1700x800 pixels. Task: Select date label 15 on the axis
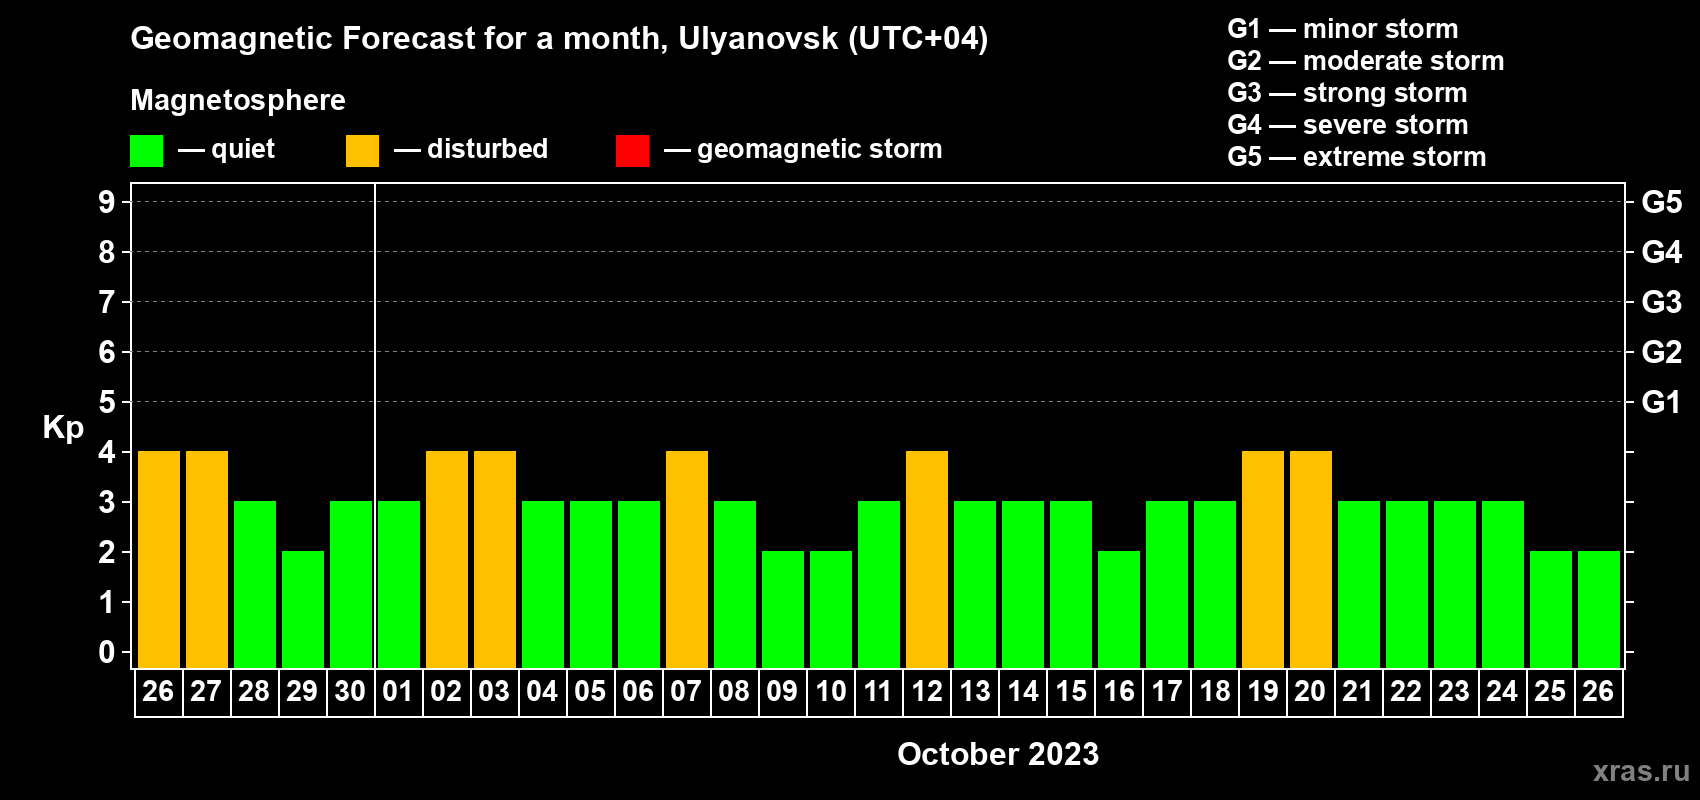point(1071,692)
